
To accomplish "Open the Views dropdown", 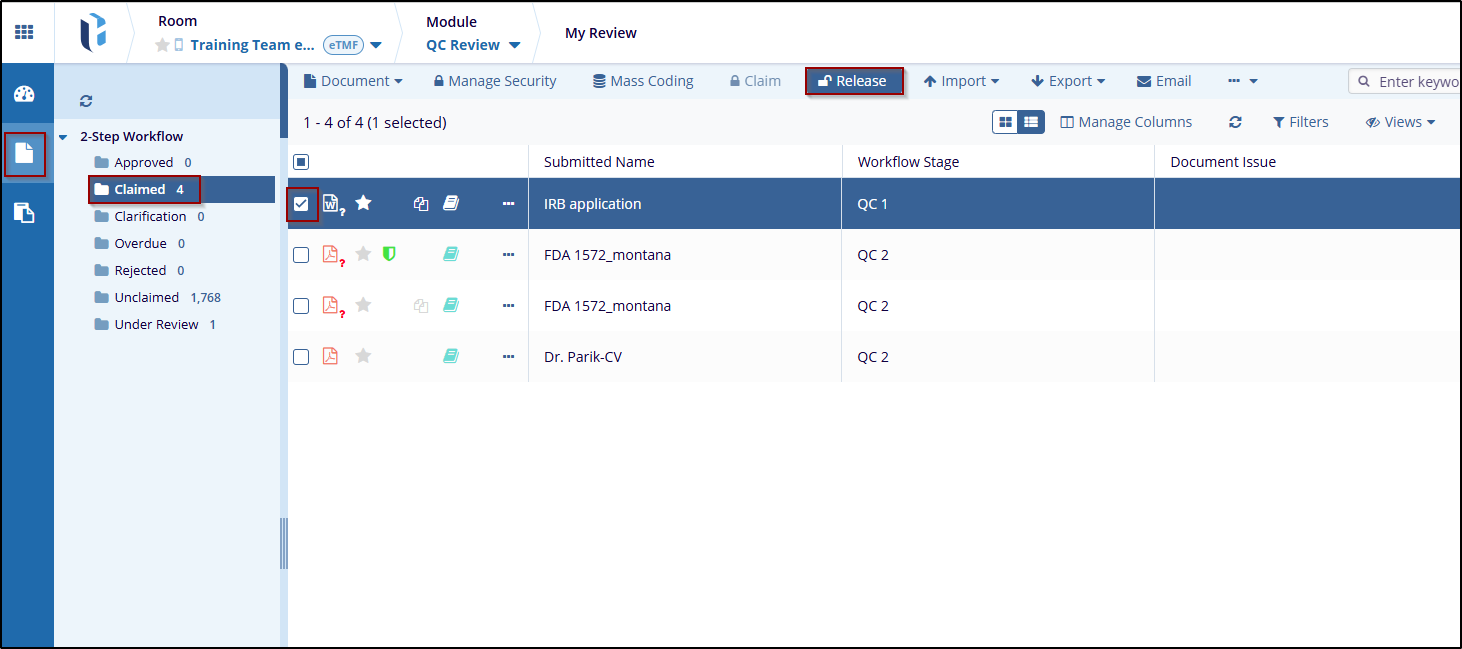I will click(x=1400, y=122).
